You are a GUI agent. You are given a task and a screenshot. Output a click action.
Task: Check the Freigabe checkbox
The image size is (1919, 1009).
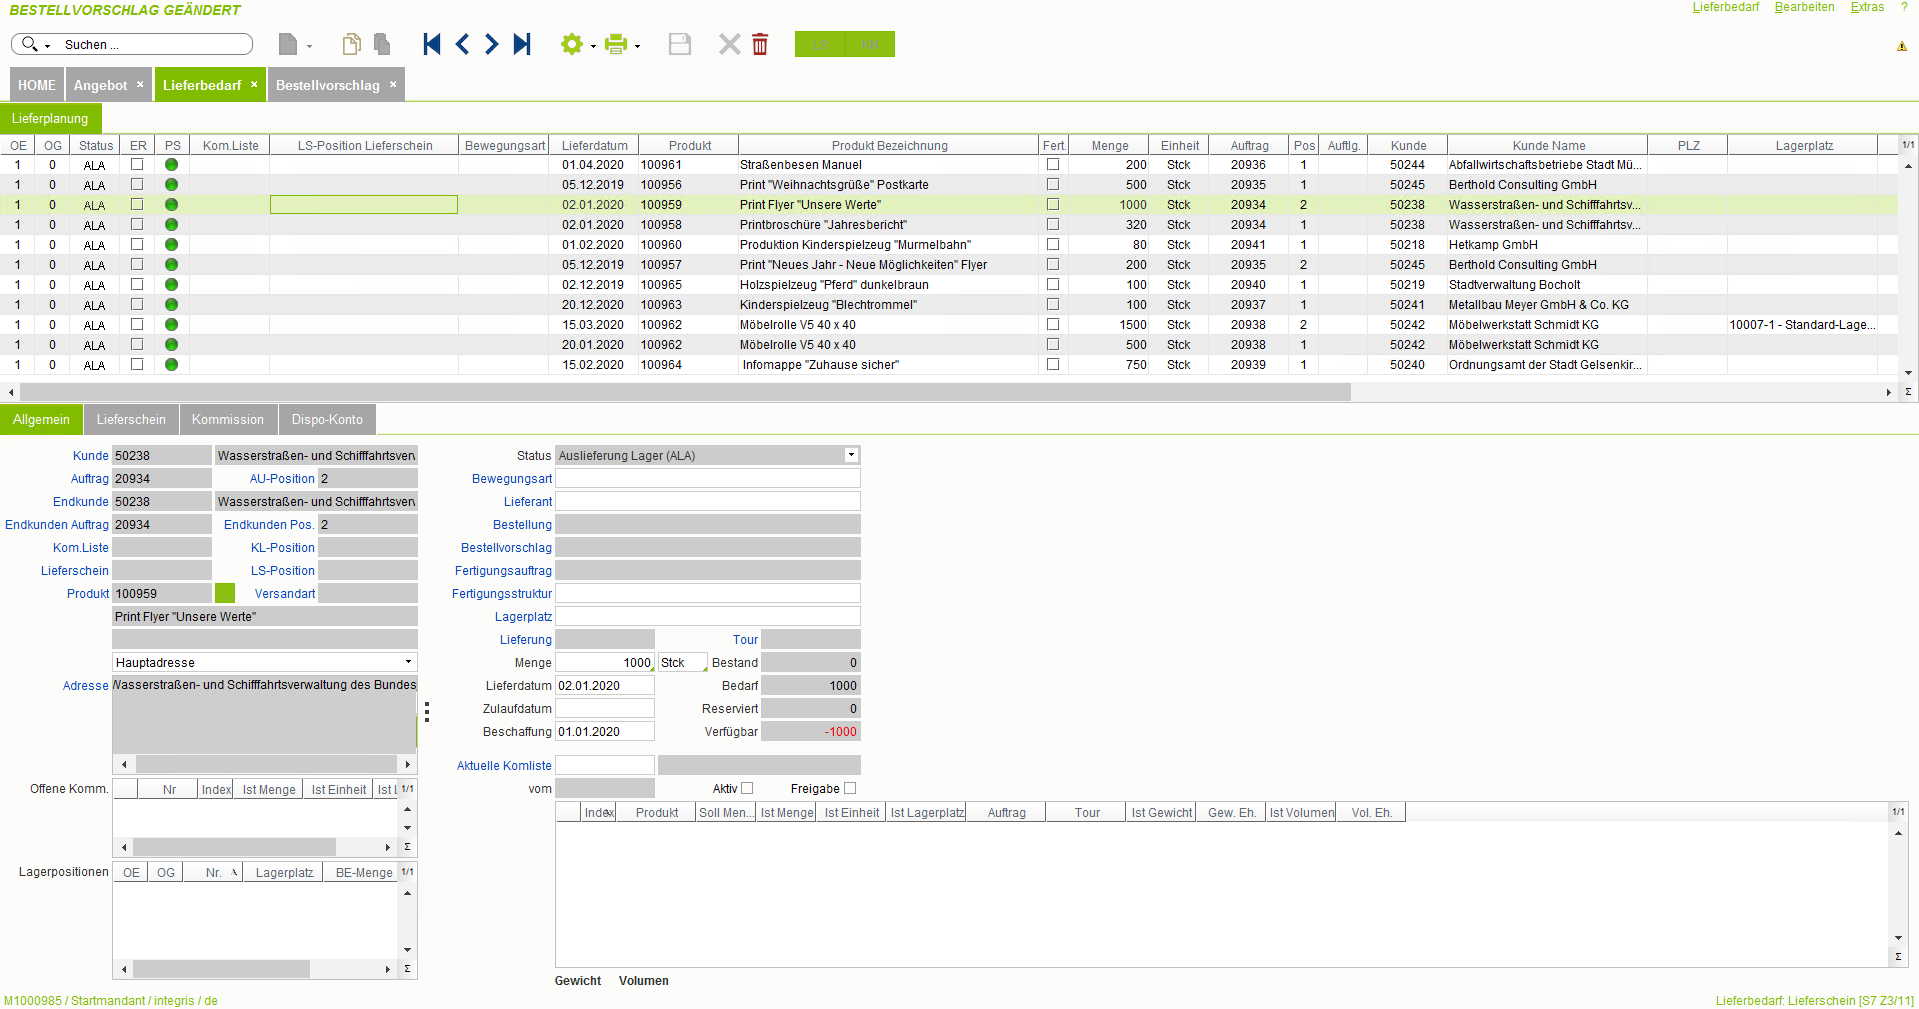point(850,788)
